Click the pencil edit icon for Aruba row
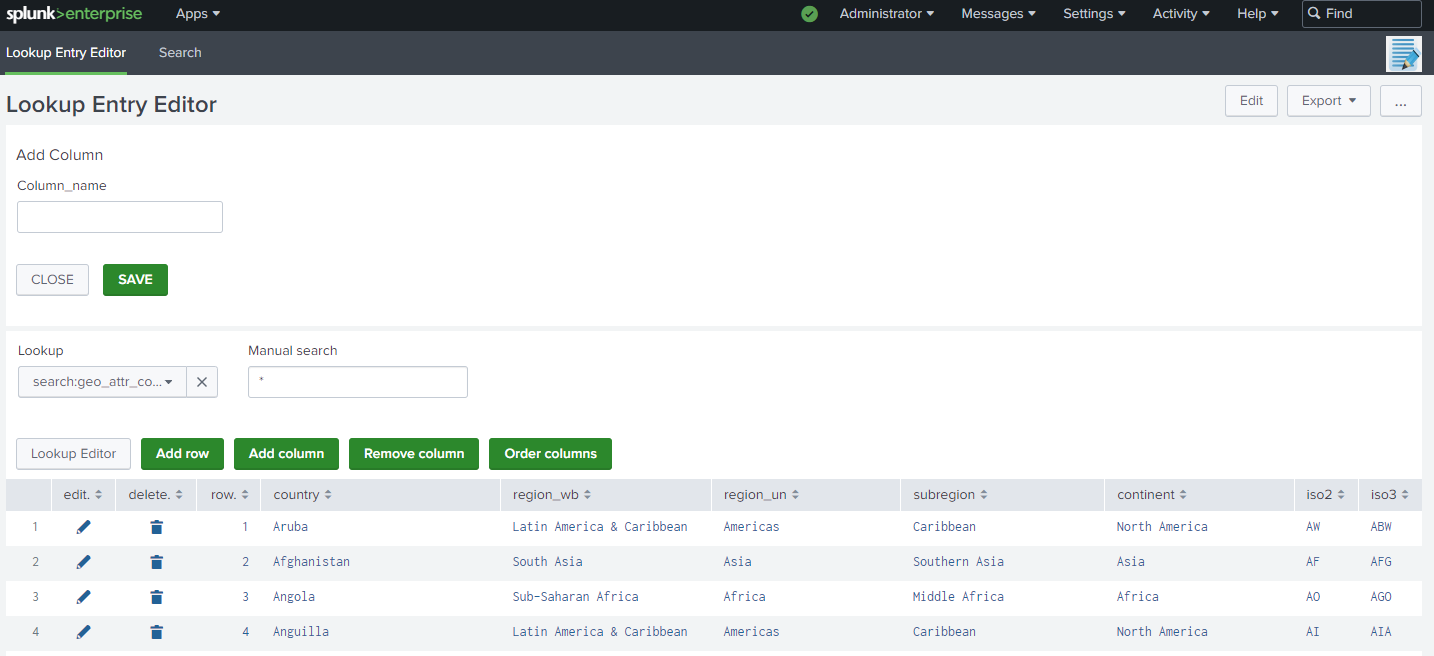The height and width of the screenshot is (656, 1434). [x=84, y=527]
